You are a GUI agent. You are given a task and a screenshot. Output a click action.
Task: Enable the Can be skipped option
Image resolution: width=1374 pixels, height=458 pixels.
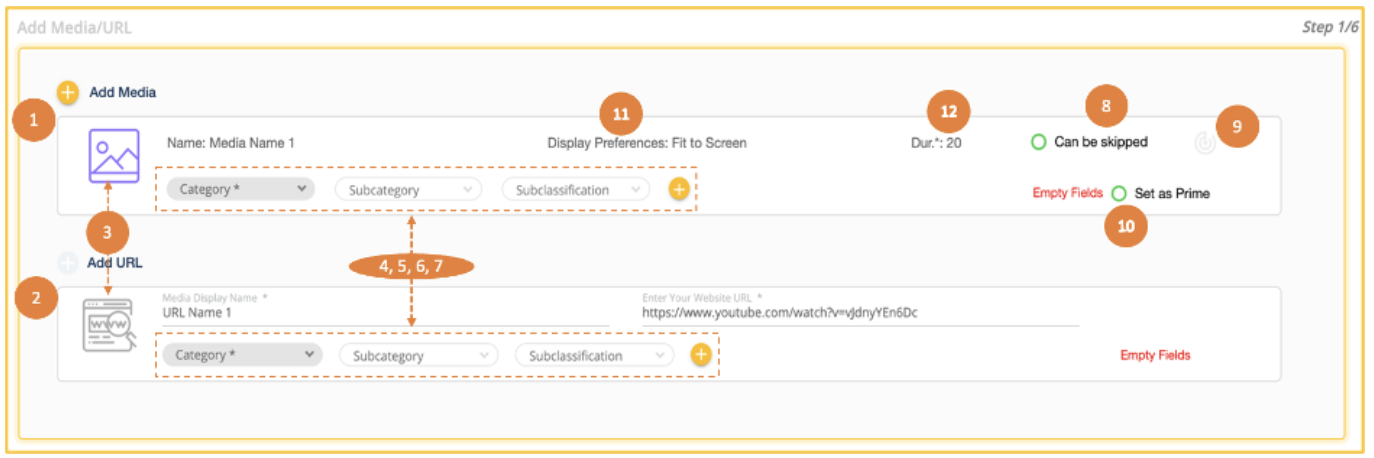tap(1038, 142)
